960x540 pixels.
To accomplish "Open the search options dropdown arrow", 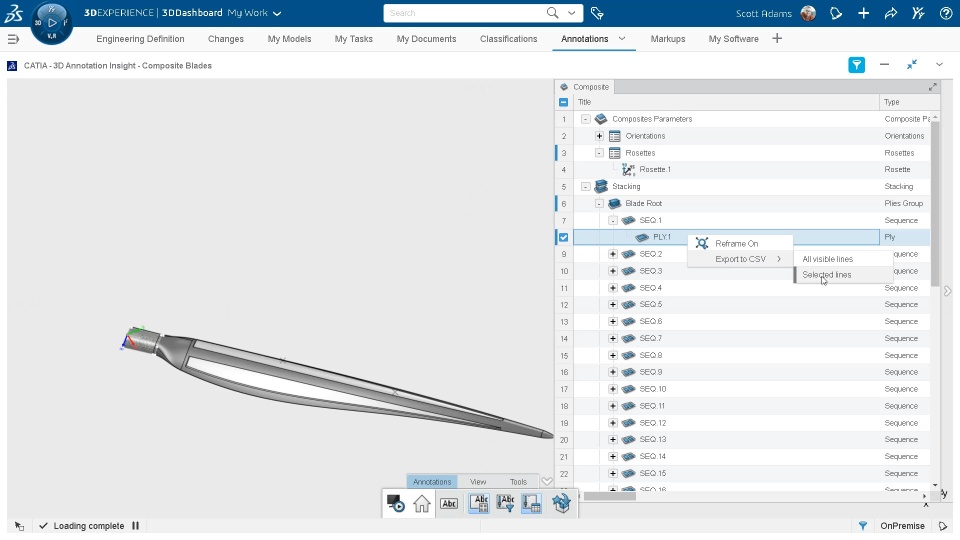I will [x=572, y=13].
